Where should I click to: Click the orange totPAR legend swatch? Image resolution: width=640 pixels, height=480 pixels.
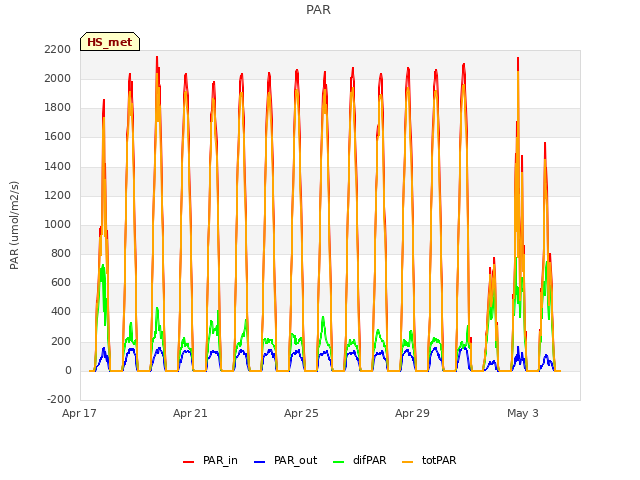[x=408, y=462]
